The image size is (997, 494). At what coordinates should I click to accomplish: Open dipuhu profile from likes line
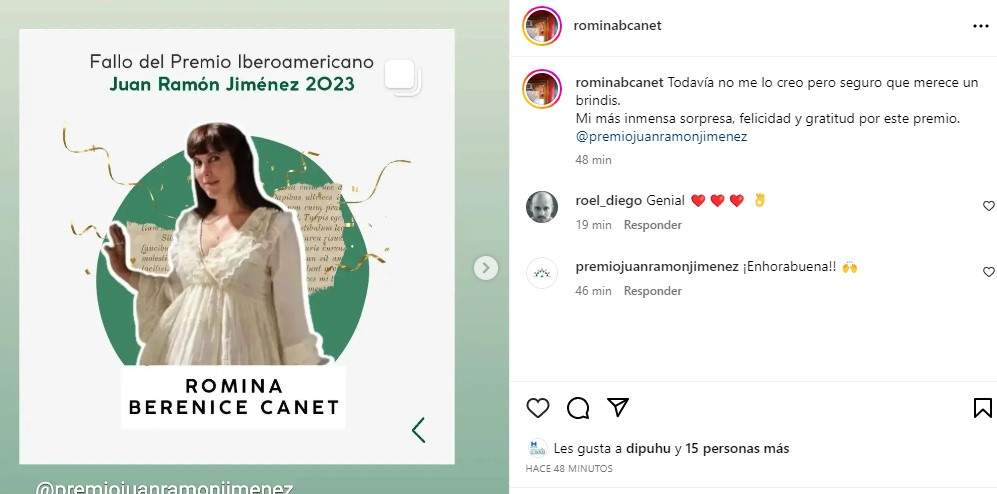[x=649, y=448]
